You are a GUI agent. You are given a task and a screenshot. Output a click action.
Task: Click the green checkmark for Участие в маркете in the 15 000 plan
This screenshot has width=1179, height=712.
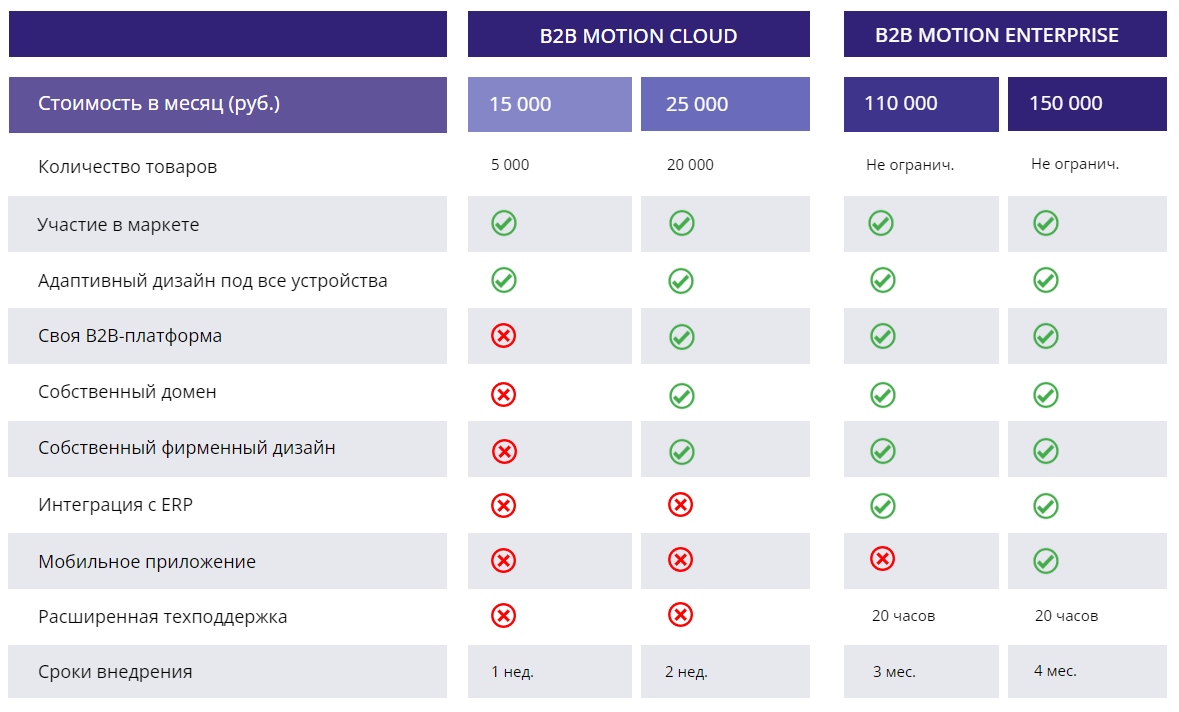pyautogui.click(x=504, y=223)
